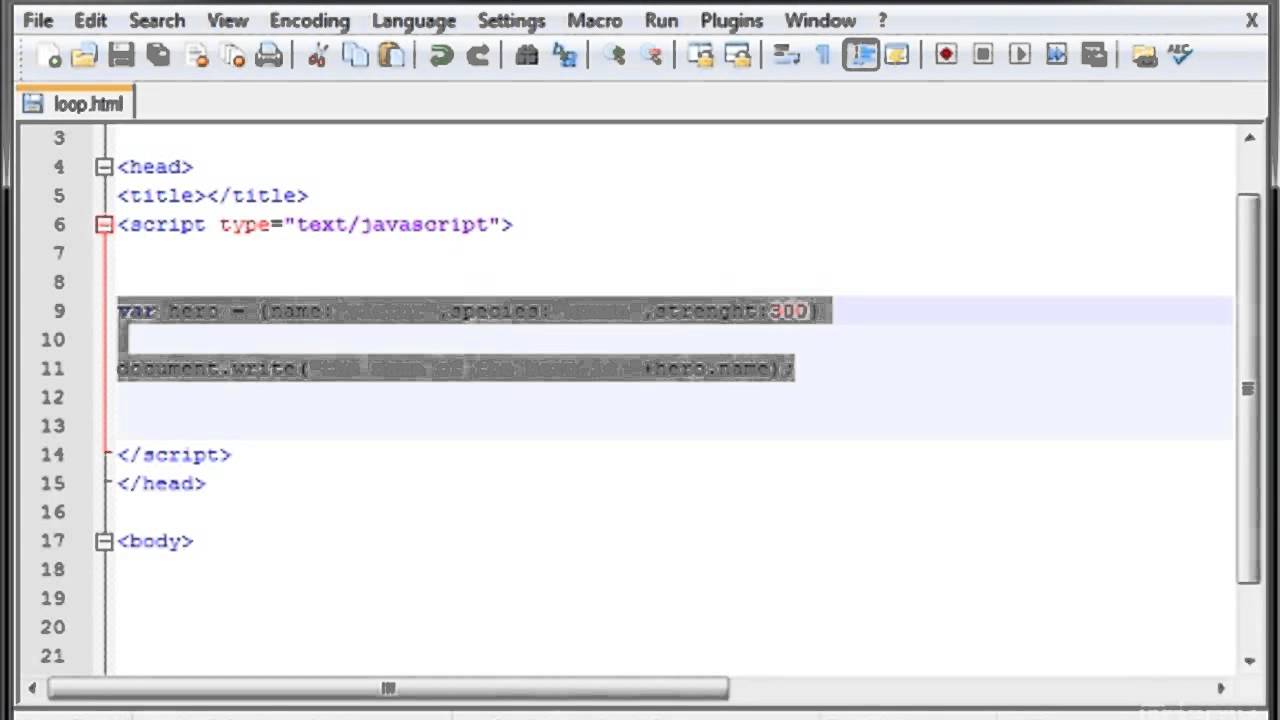Click line number 11 in the margin
This screenshot has height=720, width=1280.
click(x=53, y=368)
